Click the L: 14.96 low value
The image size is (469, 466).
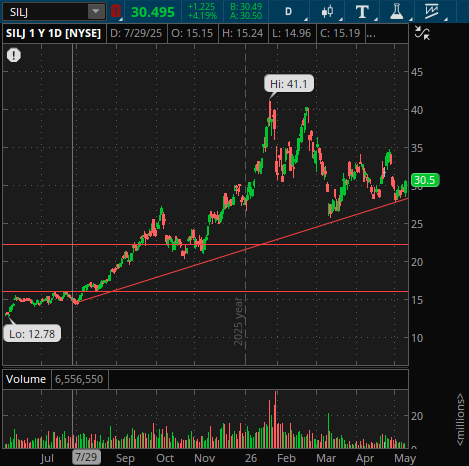[292, 33]
